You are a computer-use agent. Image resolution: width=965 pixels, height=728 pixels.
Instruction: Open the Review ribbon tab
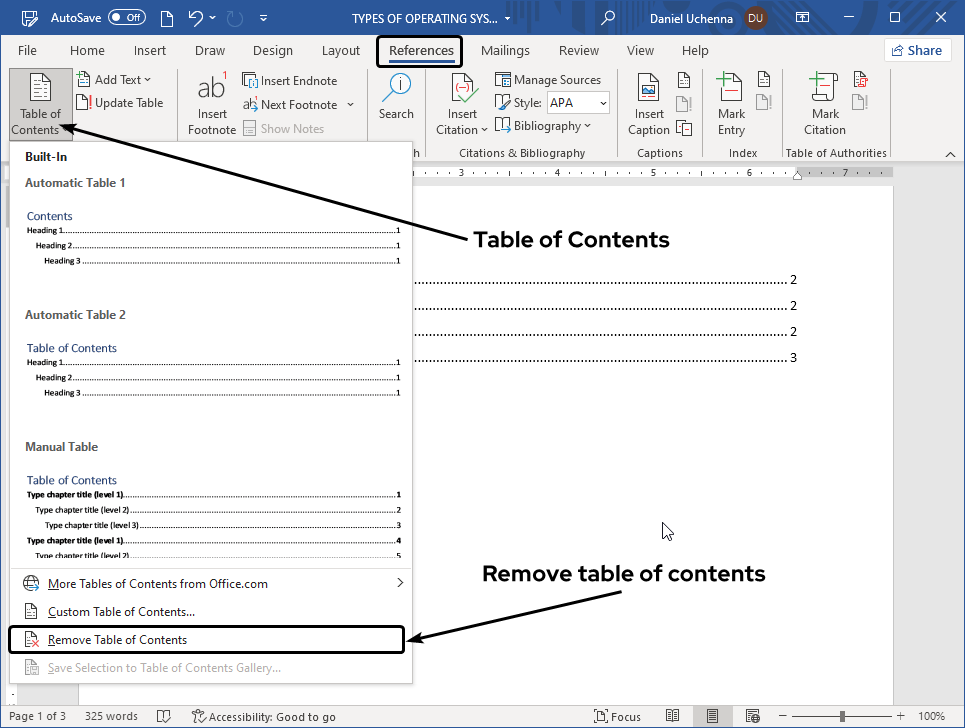click(x=578, y=50)
